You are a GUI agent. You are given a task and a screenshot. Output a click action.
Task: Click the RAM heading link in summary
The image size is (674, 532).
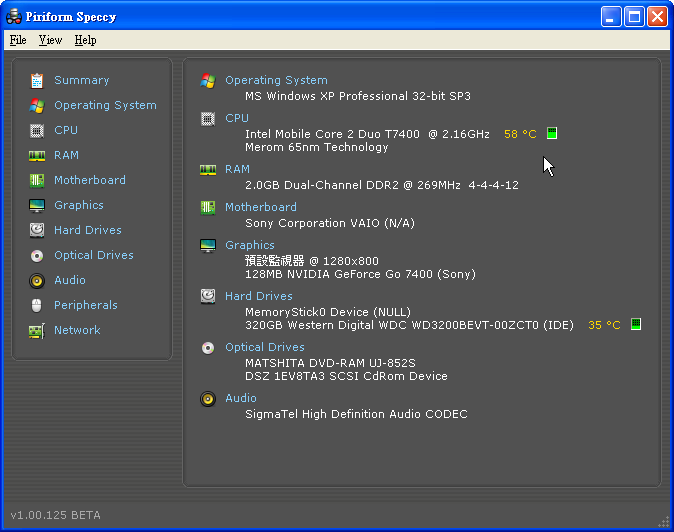coord(237,169)
